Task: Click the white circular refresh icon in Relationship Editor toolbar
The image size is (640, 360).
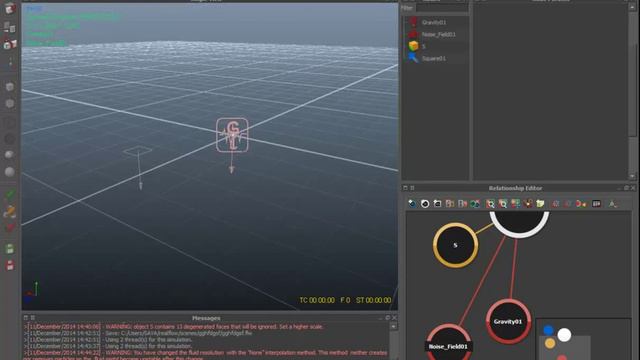Action: pyautogui.click(x=425, y=203)
